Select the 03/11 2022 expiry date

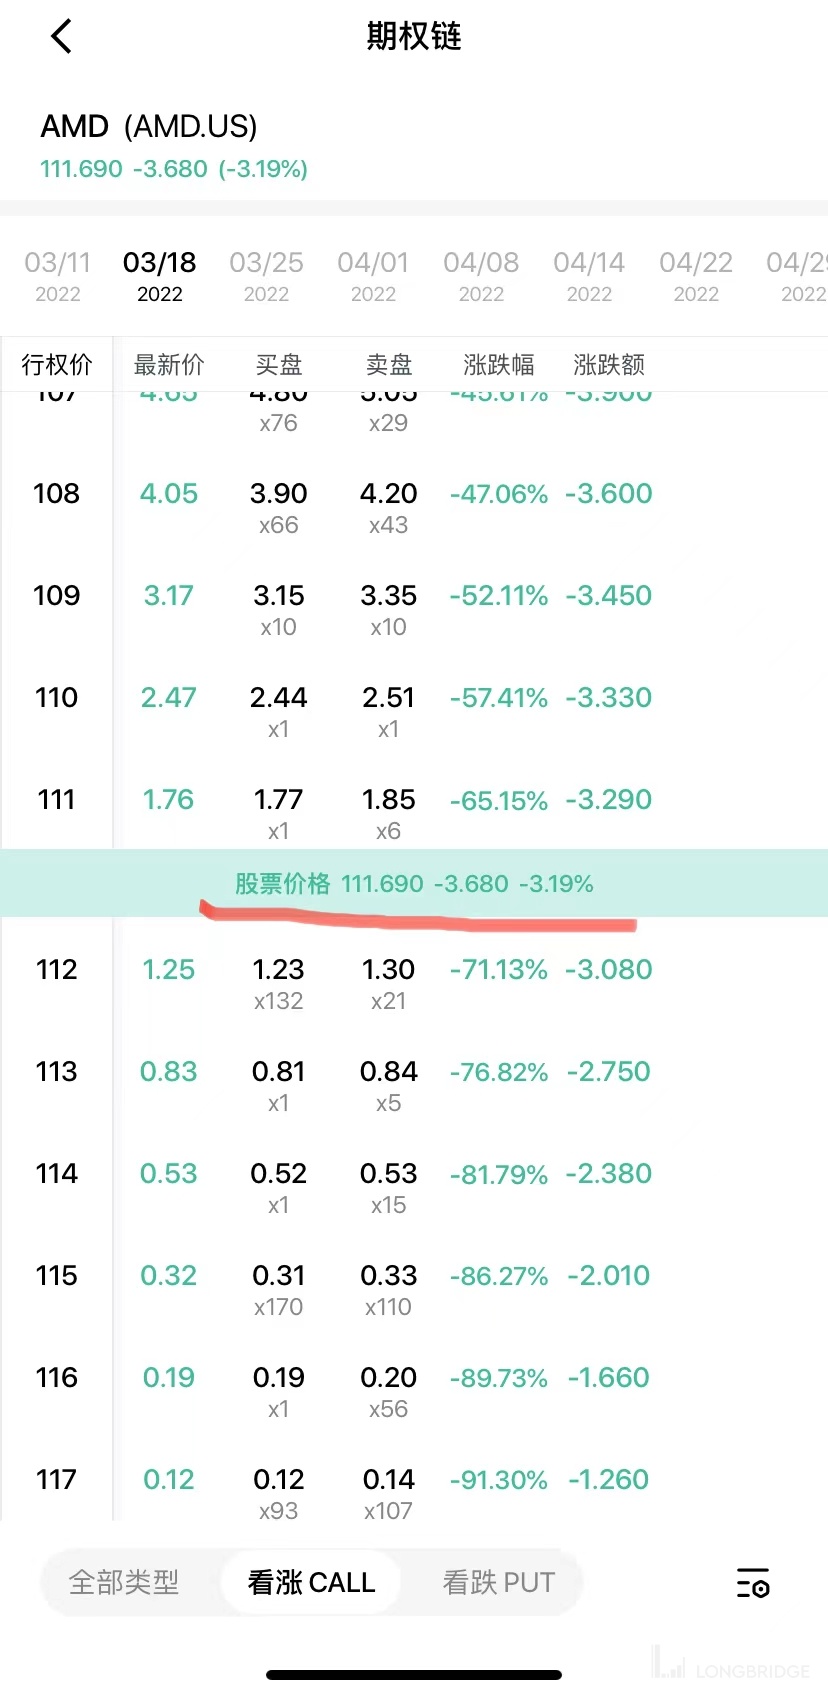point(57,276)
